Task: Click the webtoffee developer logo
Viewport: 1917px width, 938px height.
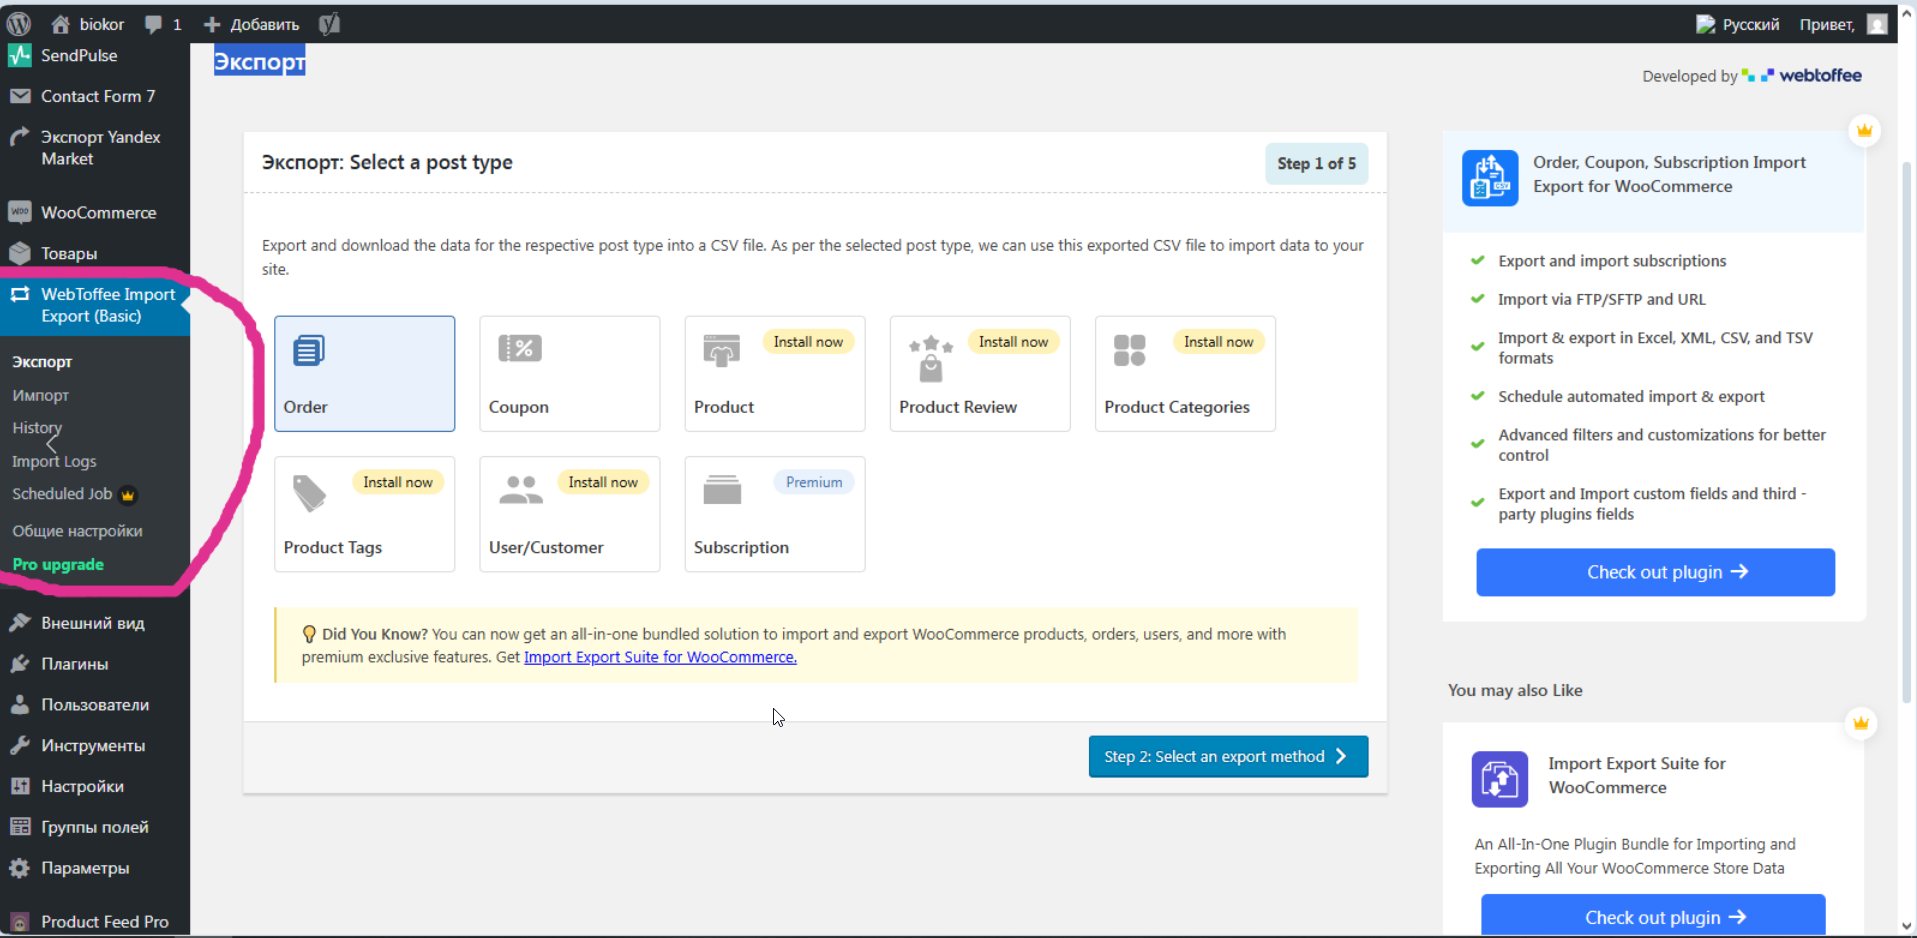Action: pyautogui.click(x=1802, y=75)
